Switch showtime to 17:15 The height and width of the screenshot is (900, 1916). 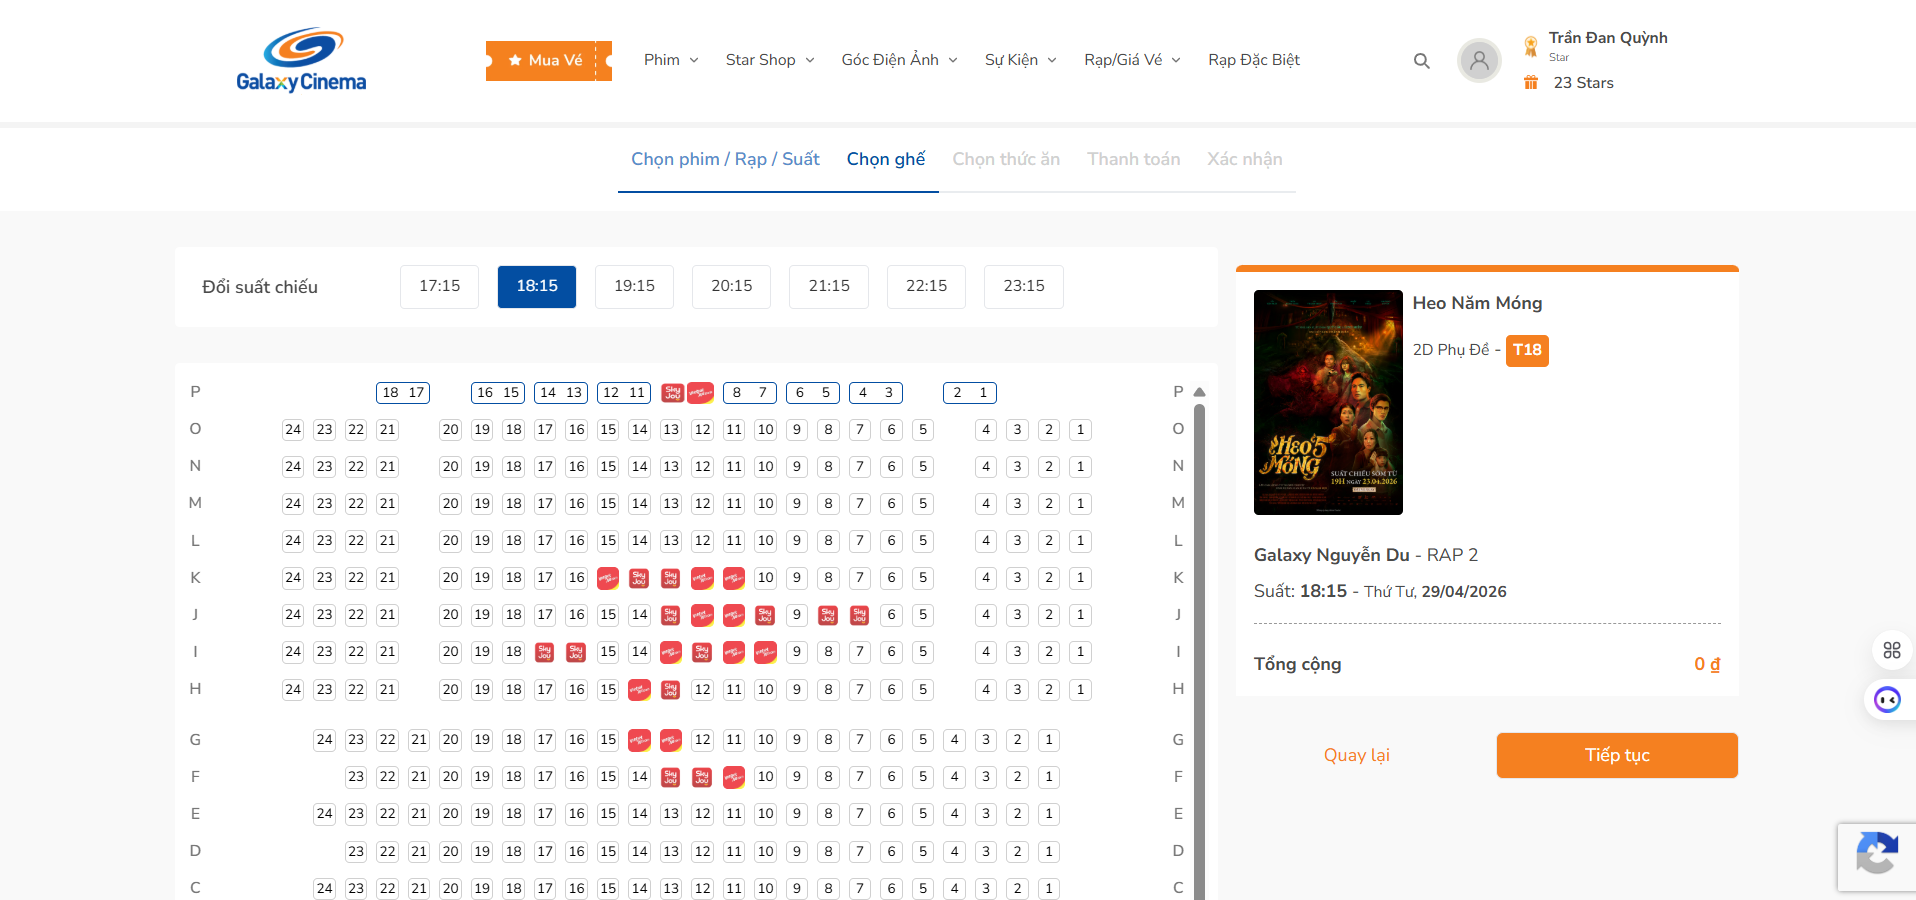pos(439,287)
